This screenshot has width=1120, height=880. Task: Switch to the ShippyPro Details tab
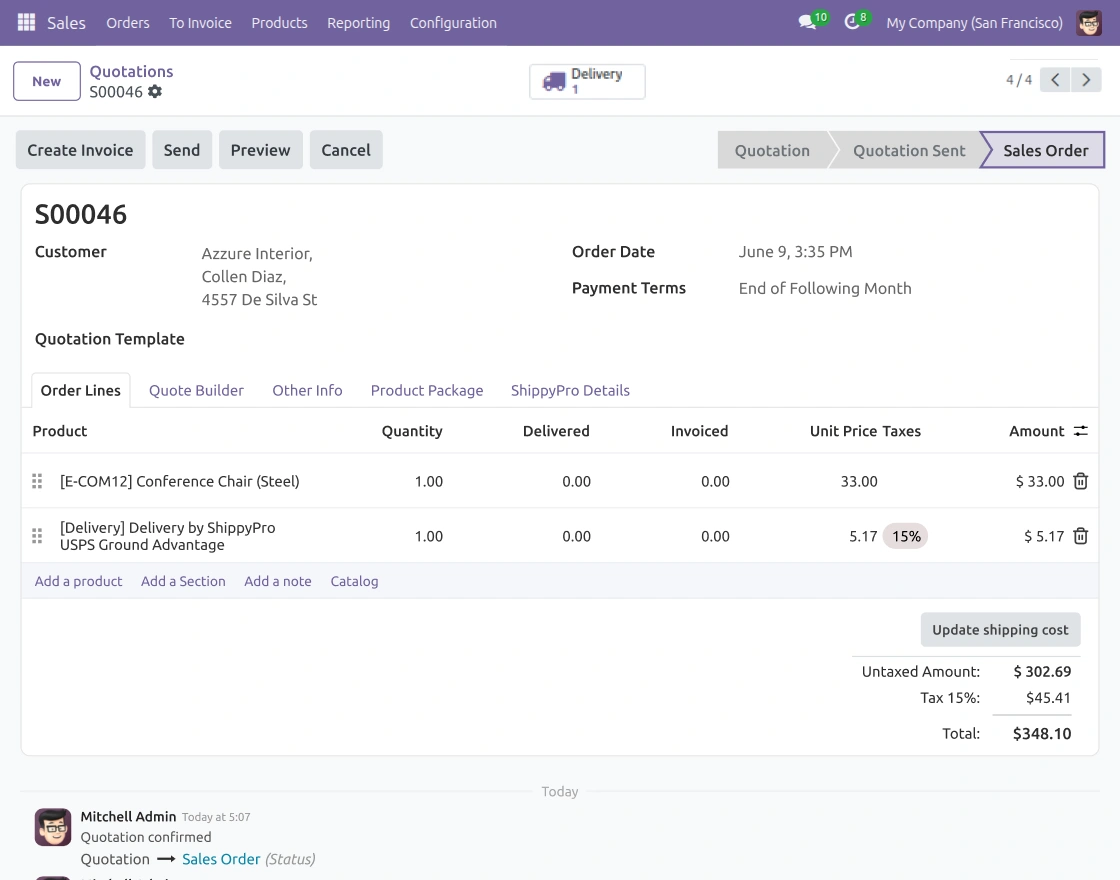point(570,391)
